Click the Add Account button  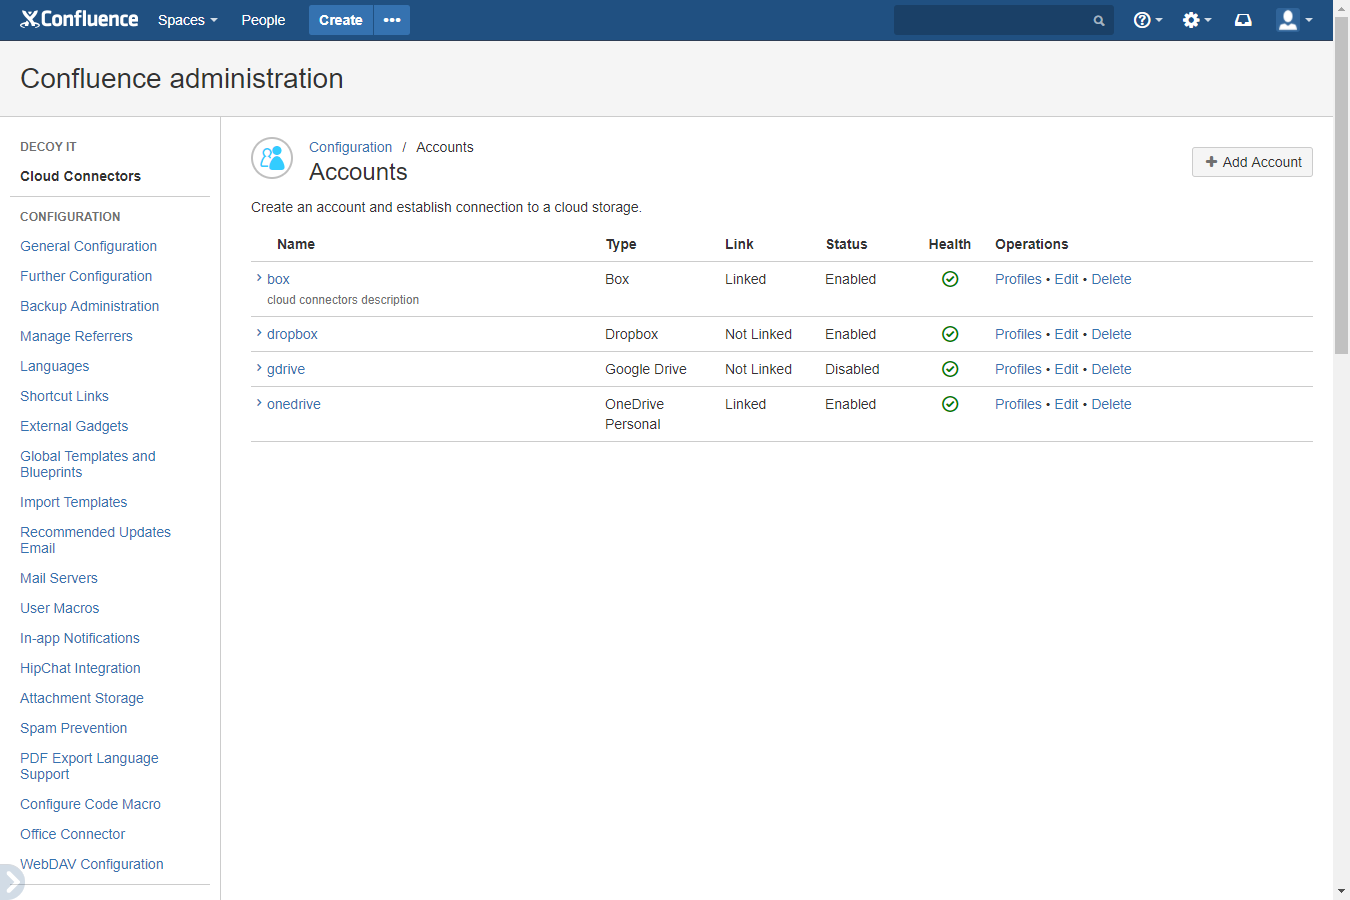(1252, 162)
